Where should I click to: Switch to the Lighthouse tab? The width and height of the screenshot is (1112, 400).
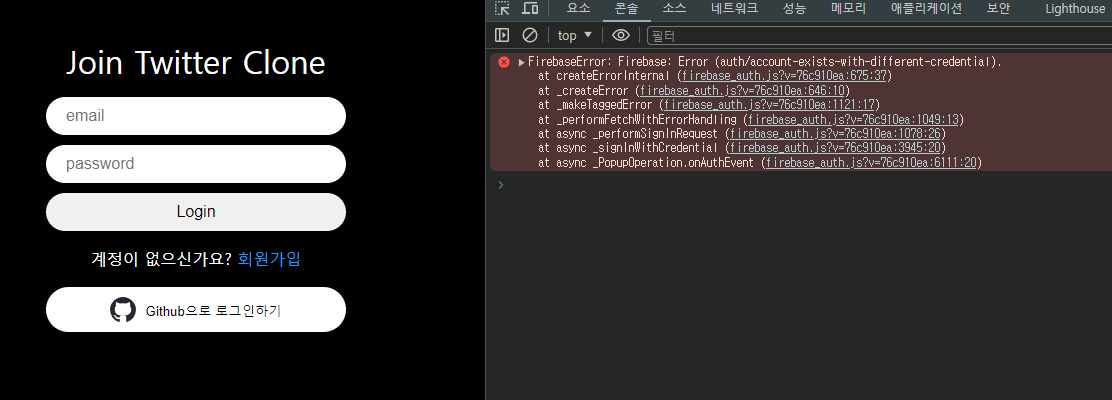tap(1075, 9)
